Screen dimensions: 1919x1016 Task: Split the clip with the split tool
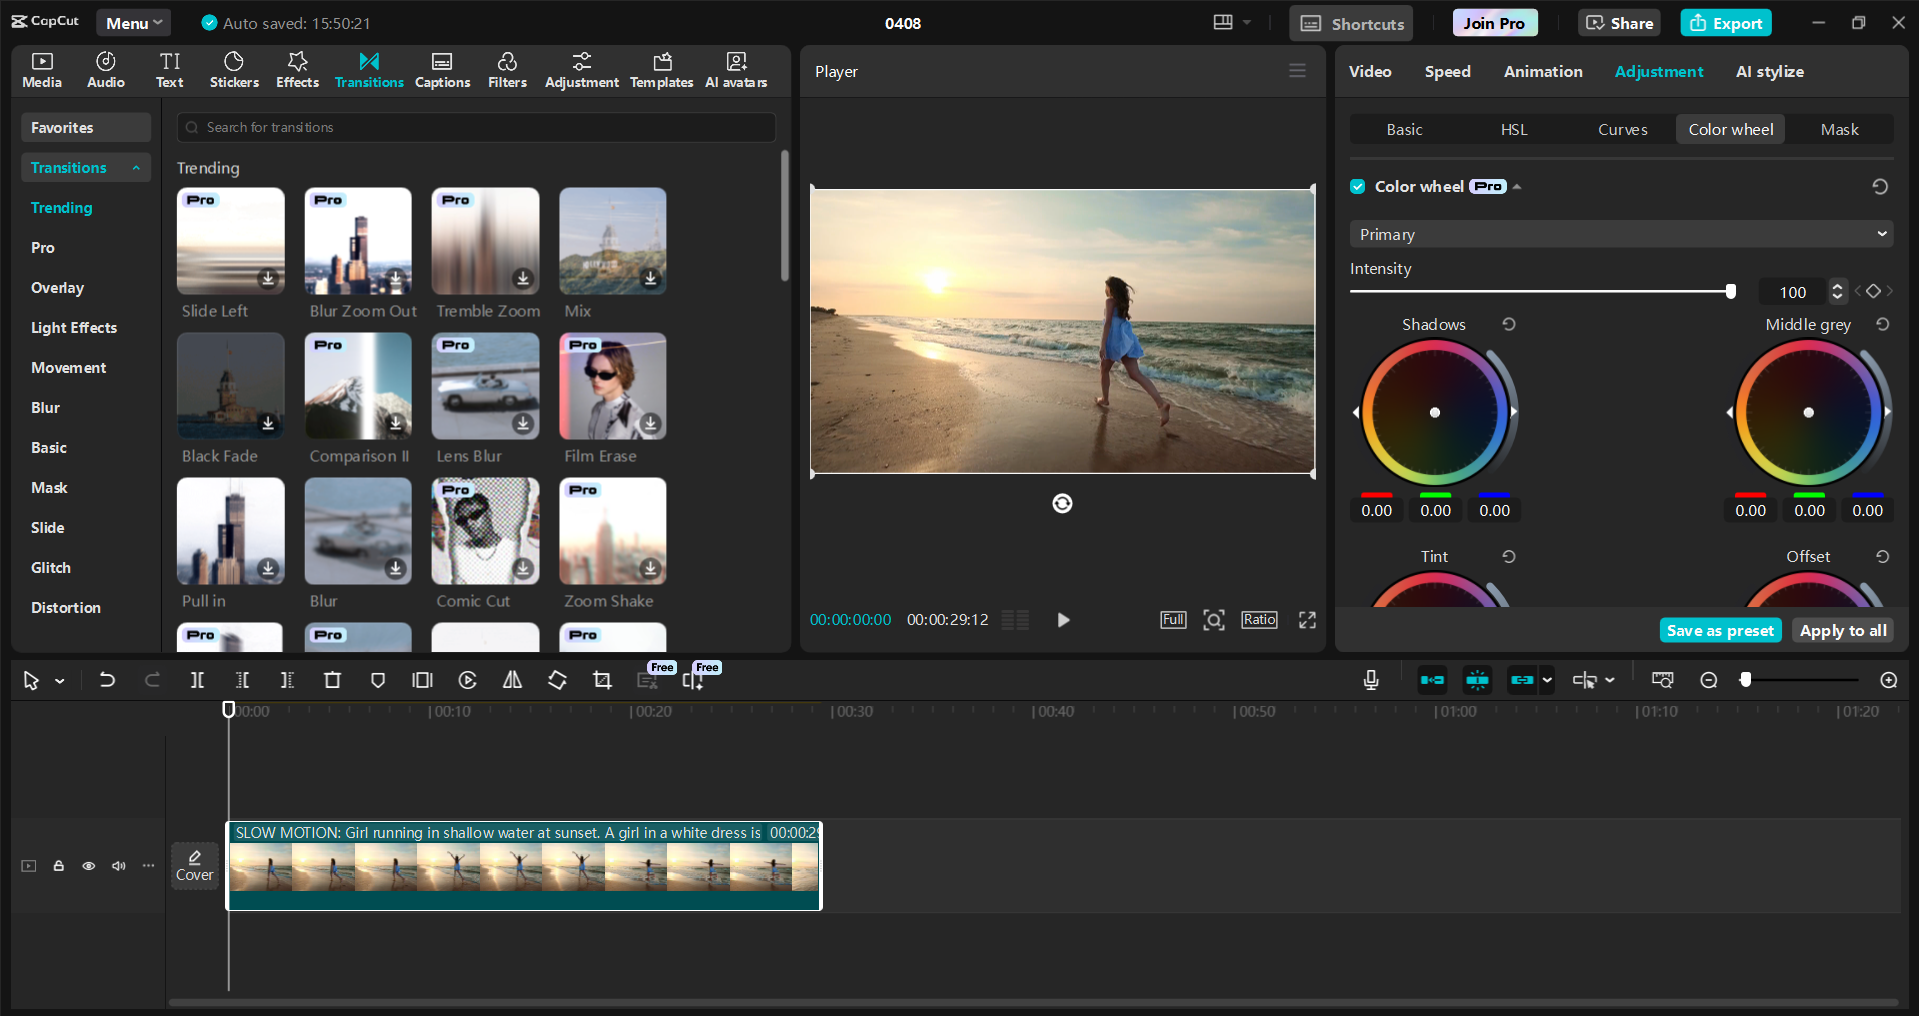point(197,680)
